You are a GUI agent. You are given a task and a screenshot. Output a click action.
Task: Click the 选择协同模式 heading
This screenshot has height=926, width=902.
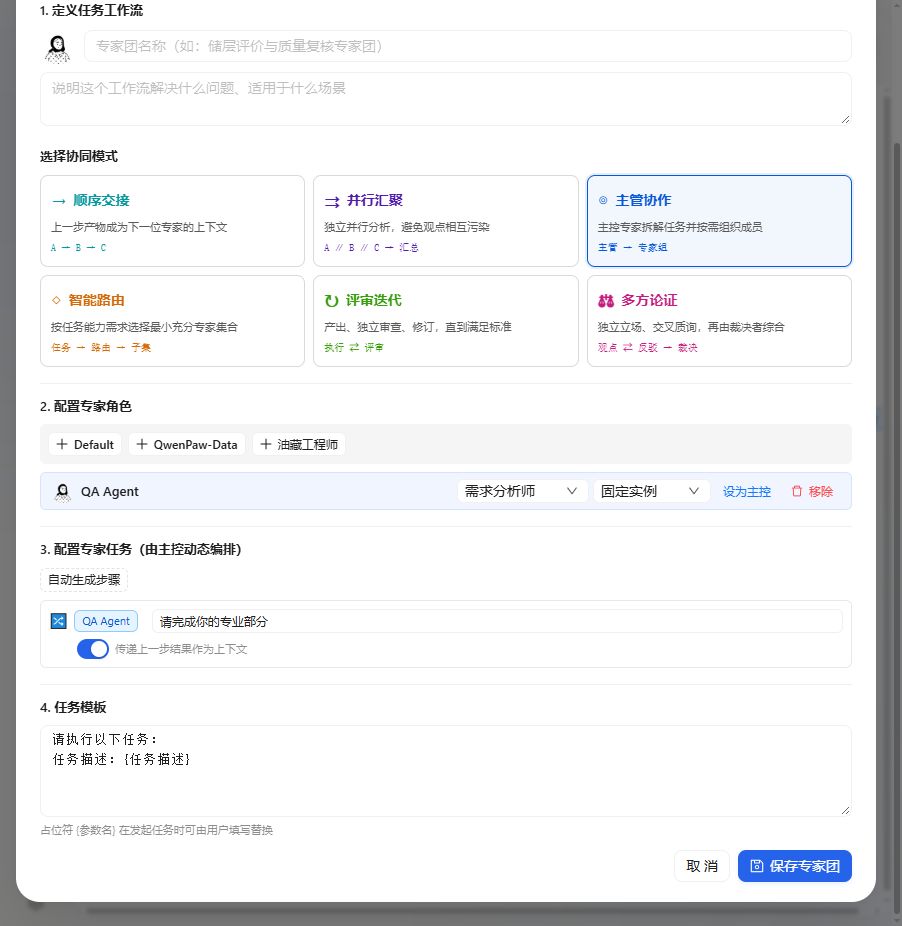coord(79,156)
